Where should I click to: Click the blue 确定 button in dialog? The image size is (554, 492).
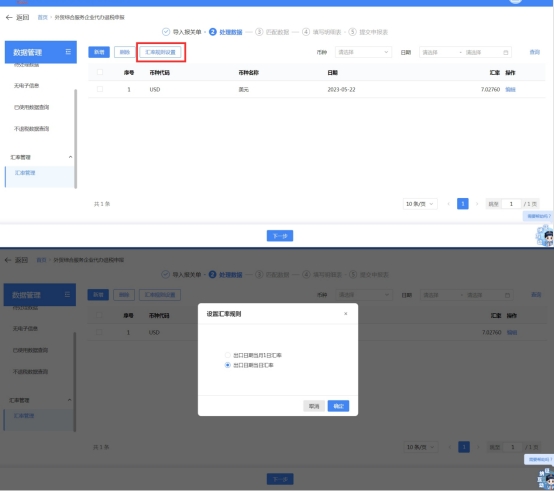[338, 406]
